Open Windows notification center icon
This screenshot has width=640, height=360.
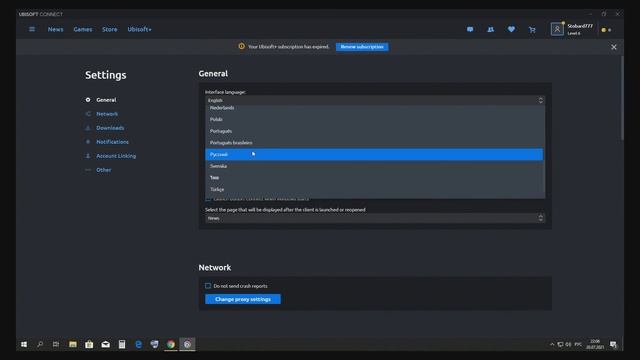[613, 344]
